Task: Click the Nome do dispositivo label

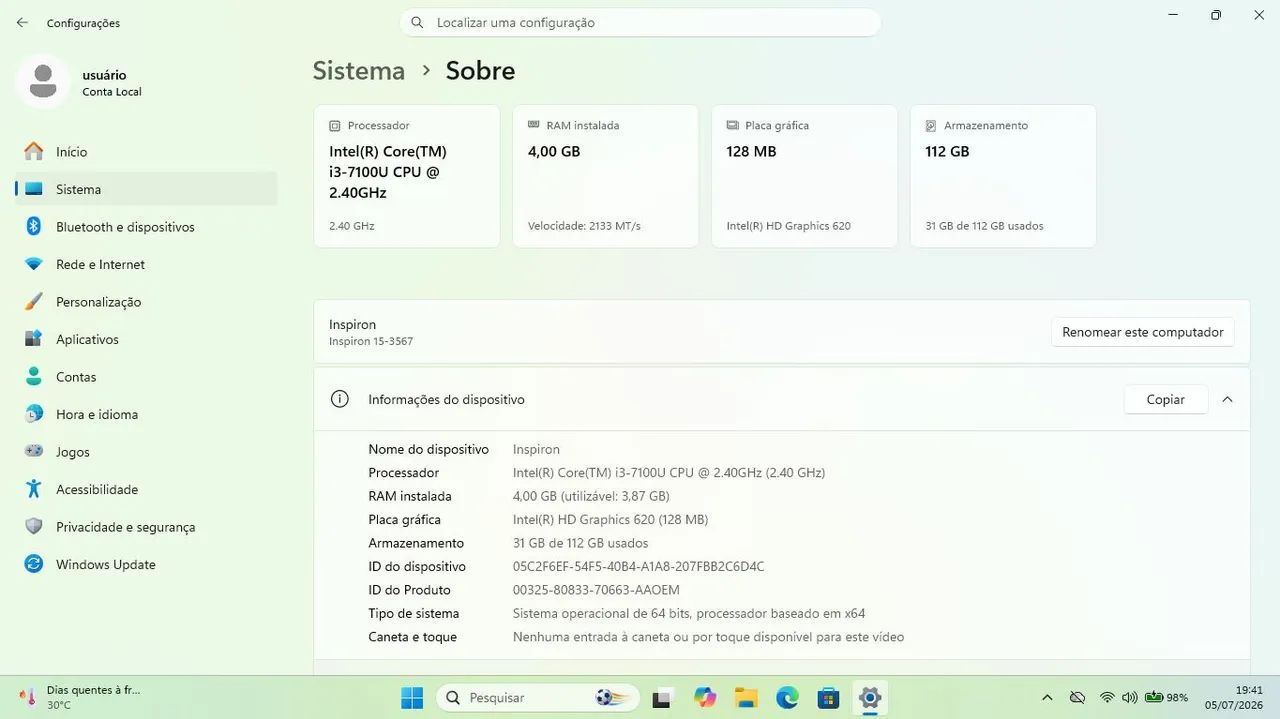Action: [x=428, y=450]
